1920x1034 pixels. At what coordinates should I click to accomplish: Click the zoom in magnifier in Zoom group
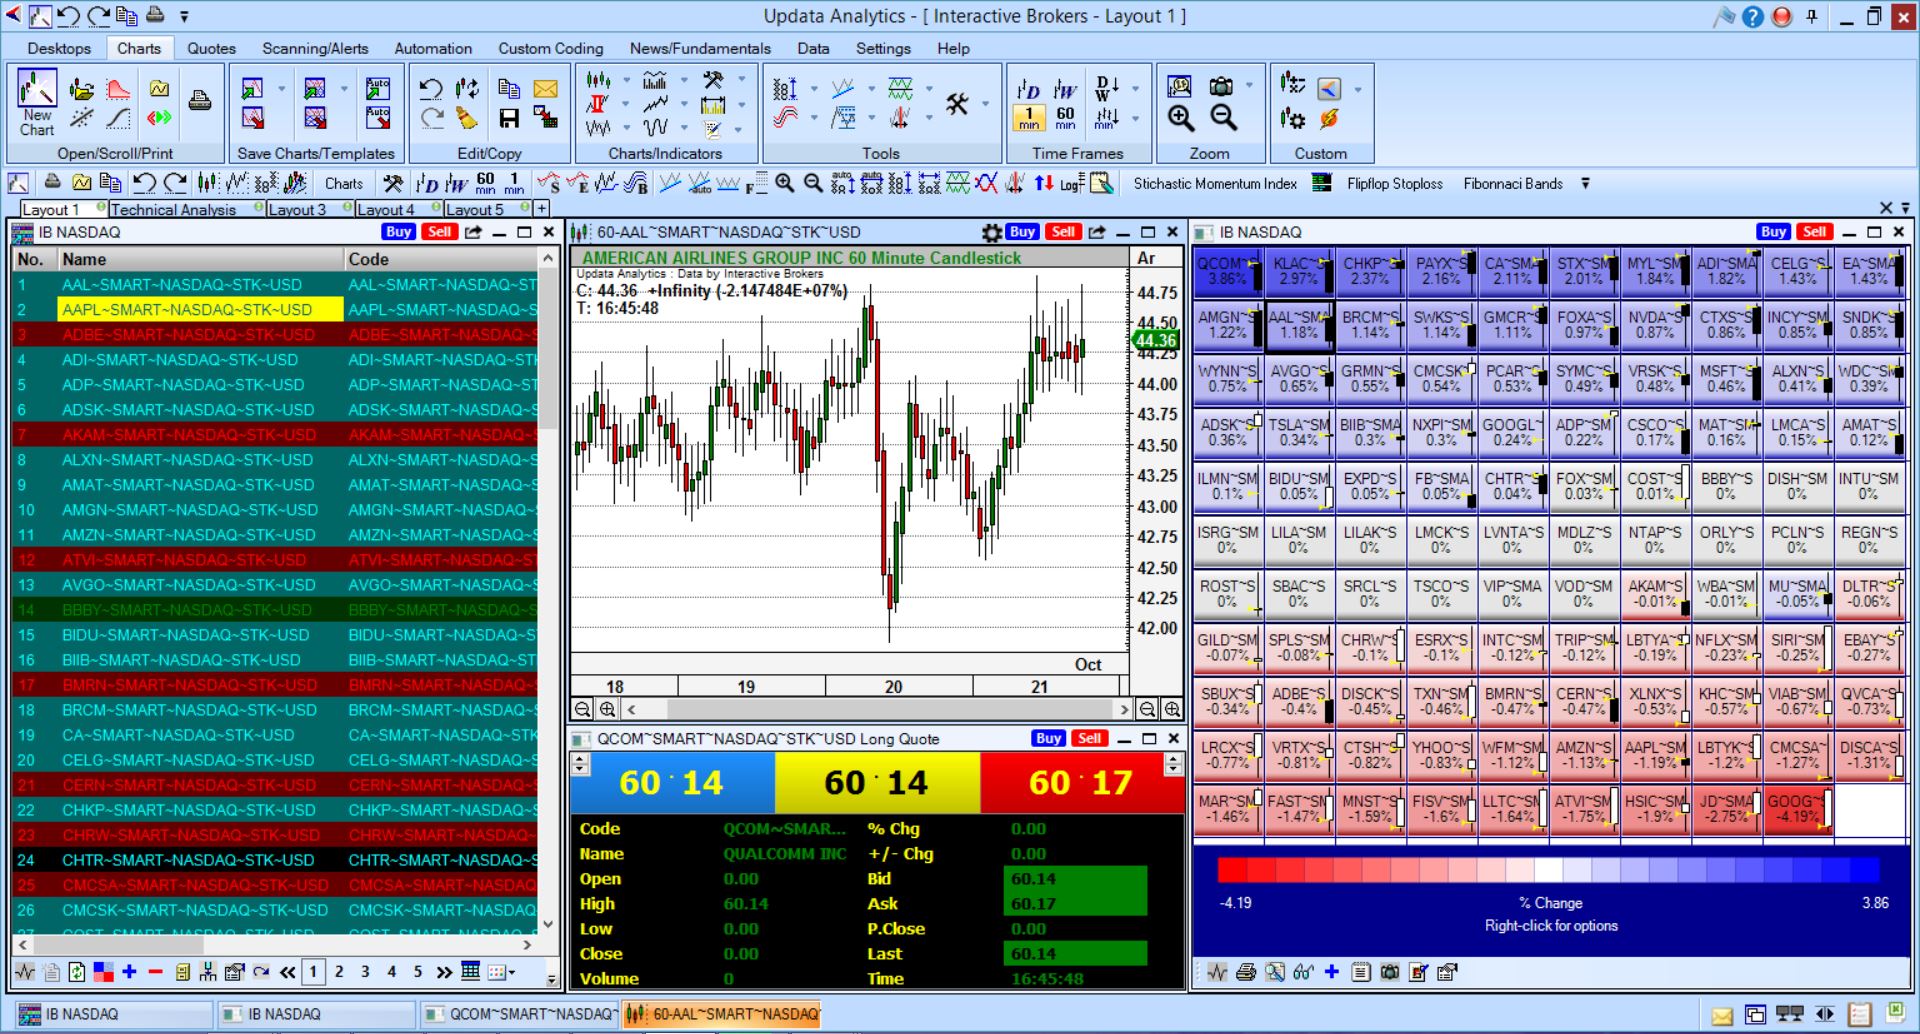[1181, 118]
